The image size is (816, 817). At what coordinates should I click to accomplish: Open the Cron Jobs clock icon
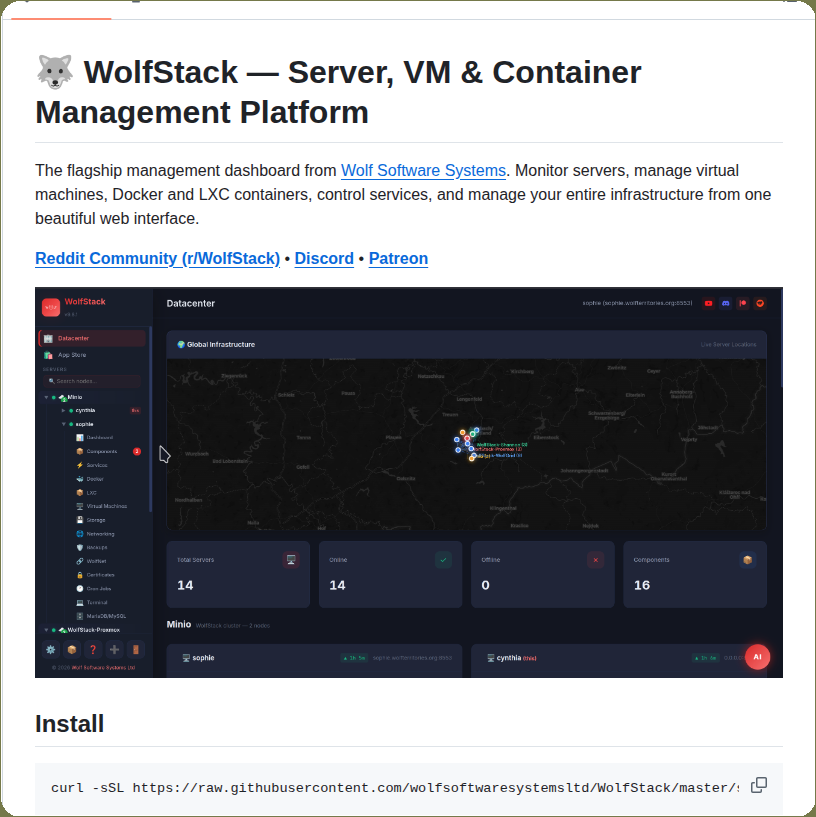[80, 588]
